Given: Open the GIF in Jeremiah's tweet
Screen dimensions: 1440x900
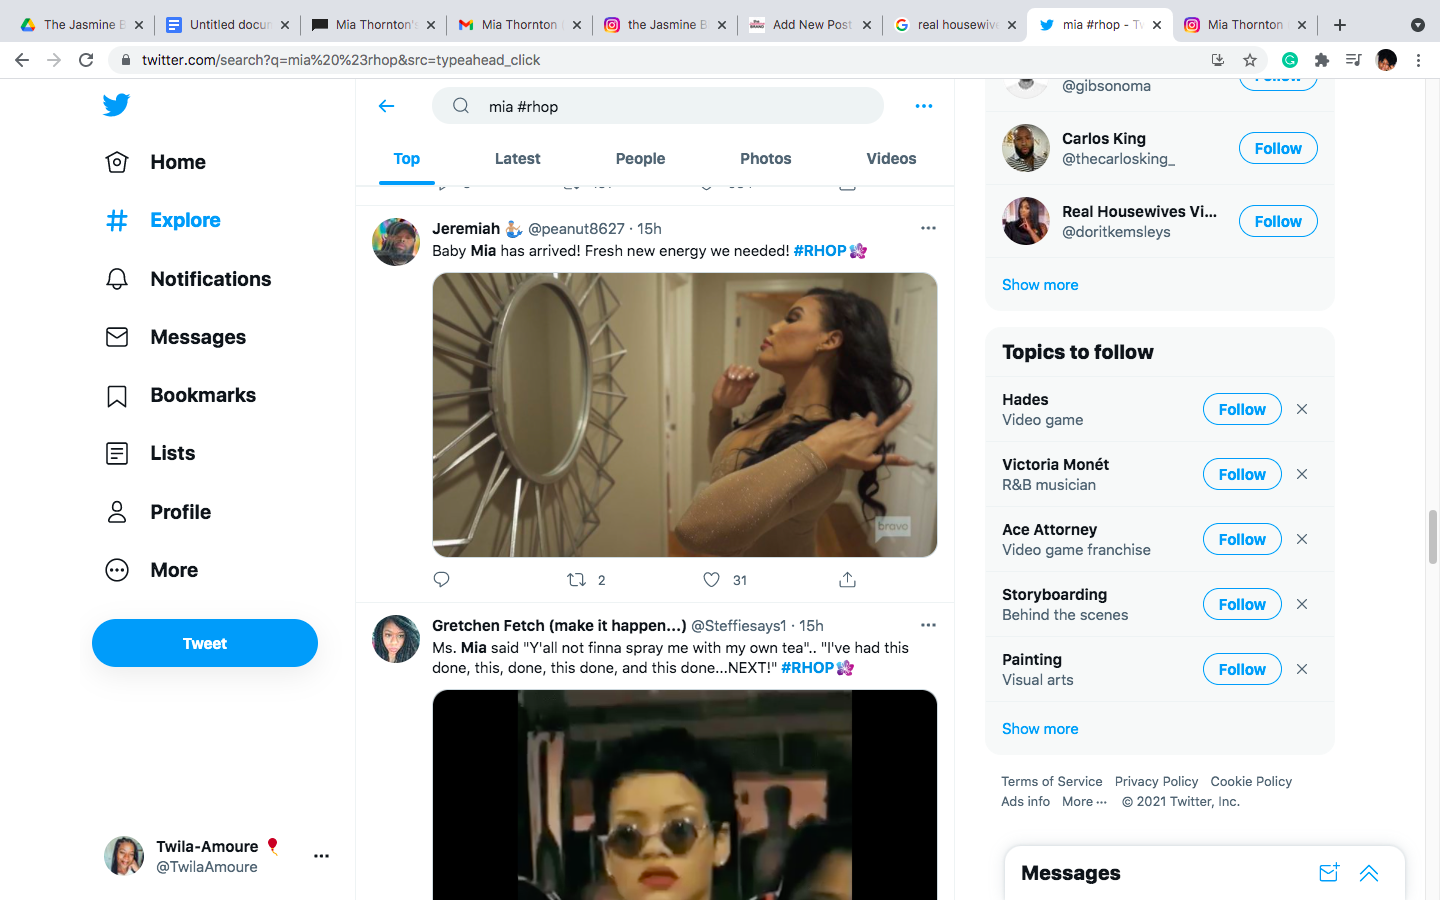Looking at the screenshot, I should click(x=685, y=415).
